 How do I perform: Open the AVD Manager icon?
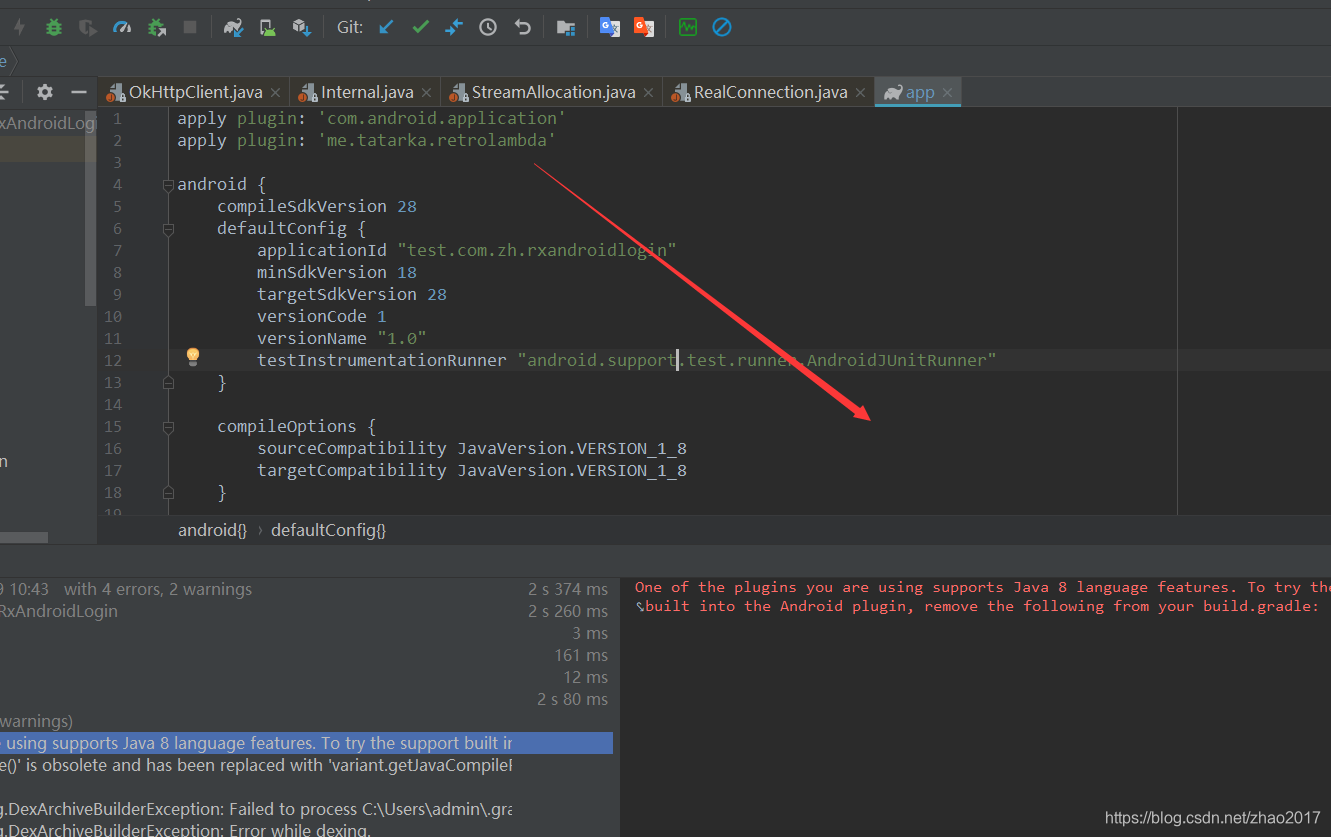coord(267,28)
